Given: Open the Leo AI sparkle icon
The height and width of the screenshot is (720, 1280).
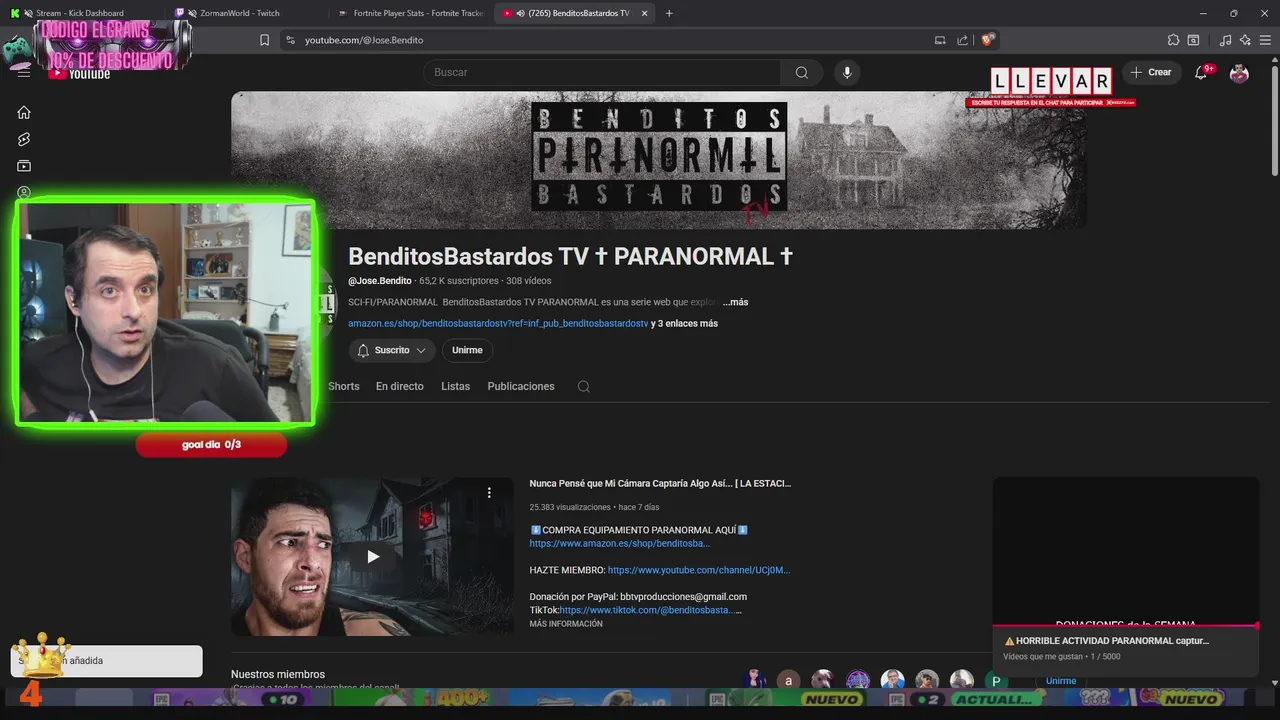Looking at the screenshot, I should (1245, 40).
